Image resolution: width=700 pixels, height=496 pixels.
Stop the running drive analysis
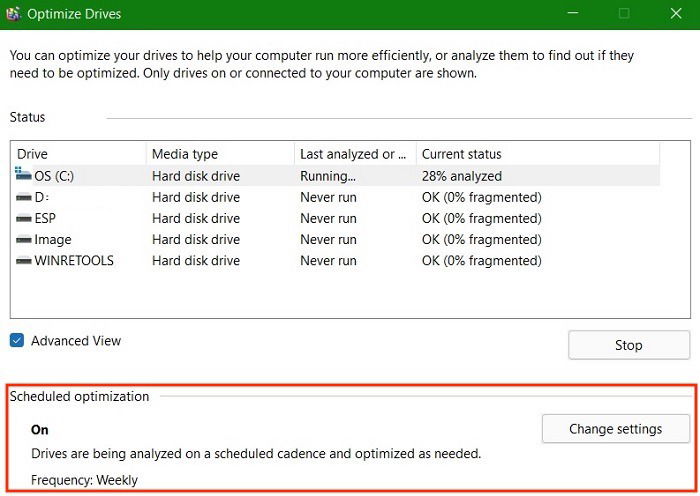[x=629, y=345]
